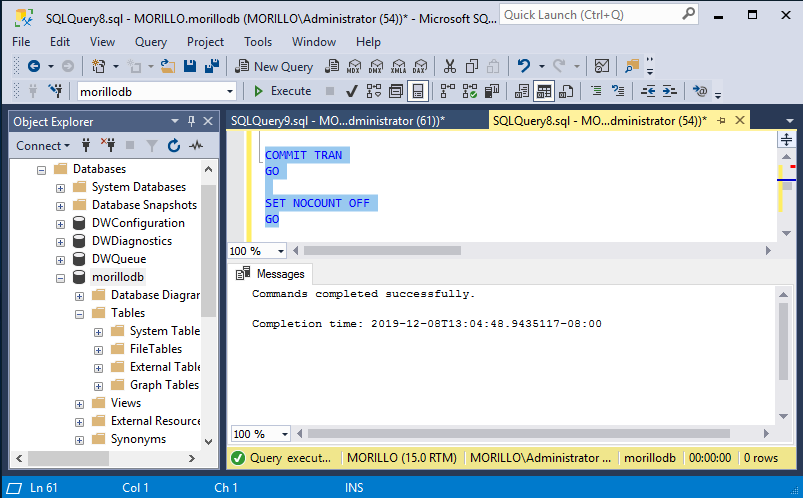
Task: Click the Find in Files icon
Action: (632, 66)
